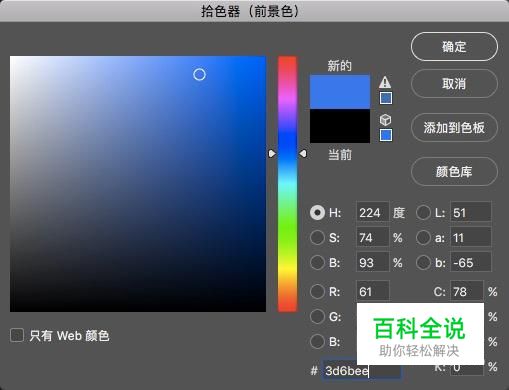Click the saturation field showing 74
This screenshot has width=509, height=390.
click(373, 238)
